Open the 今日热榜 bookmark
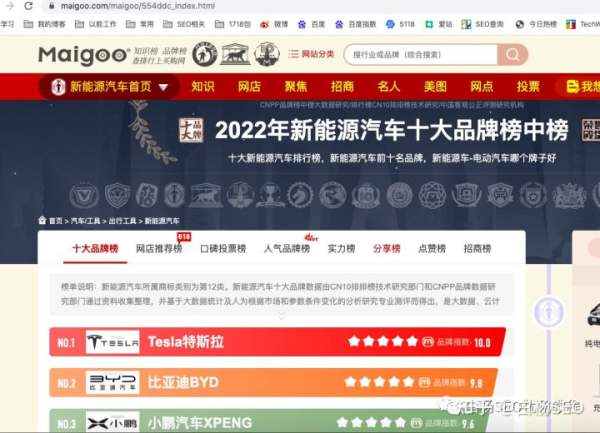Screen dimensions: 600x433 coord(536,24)
